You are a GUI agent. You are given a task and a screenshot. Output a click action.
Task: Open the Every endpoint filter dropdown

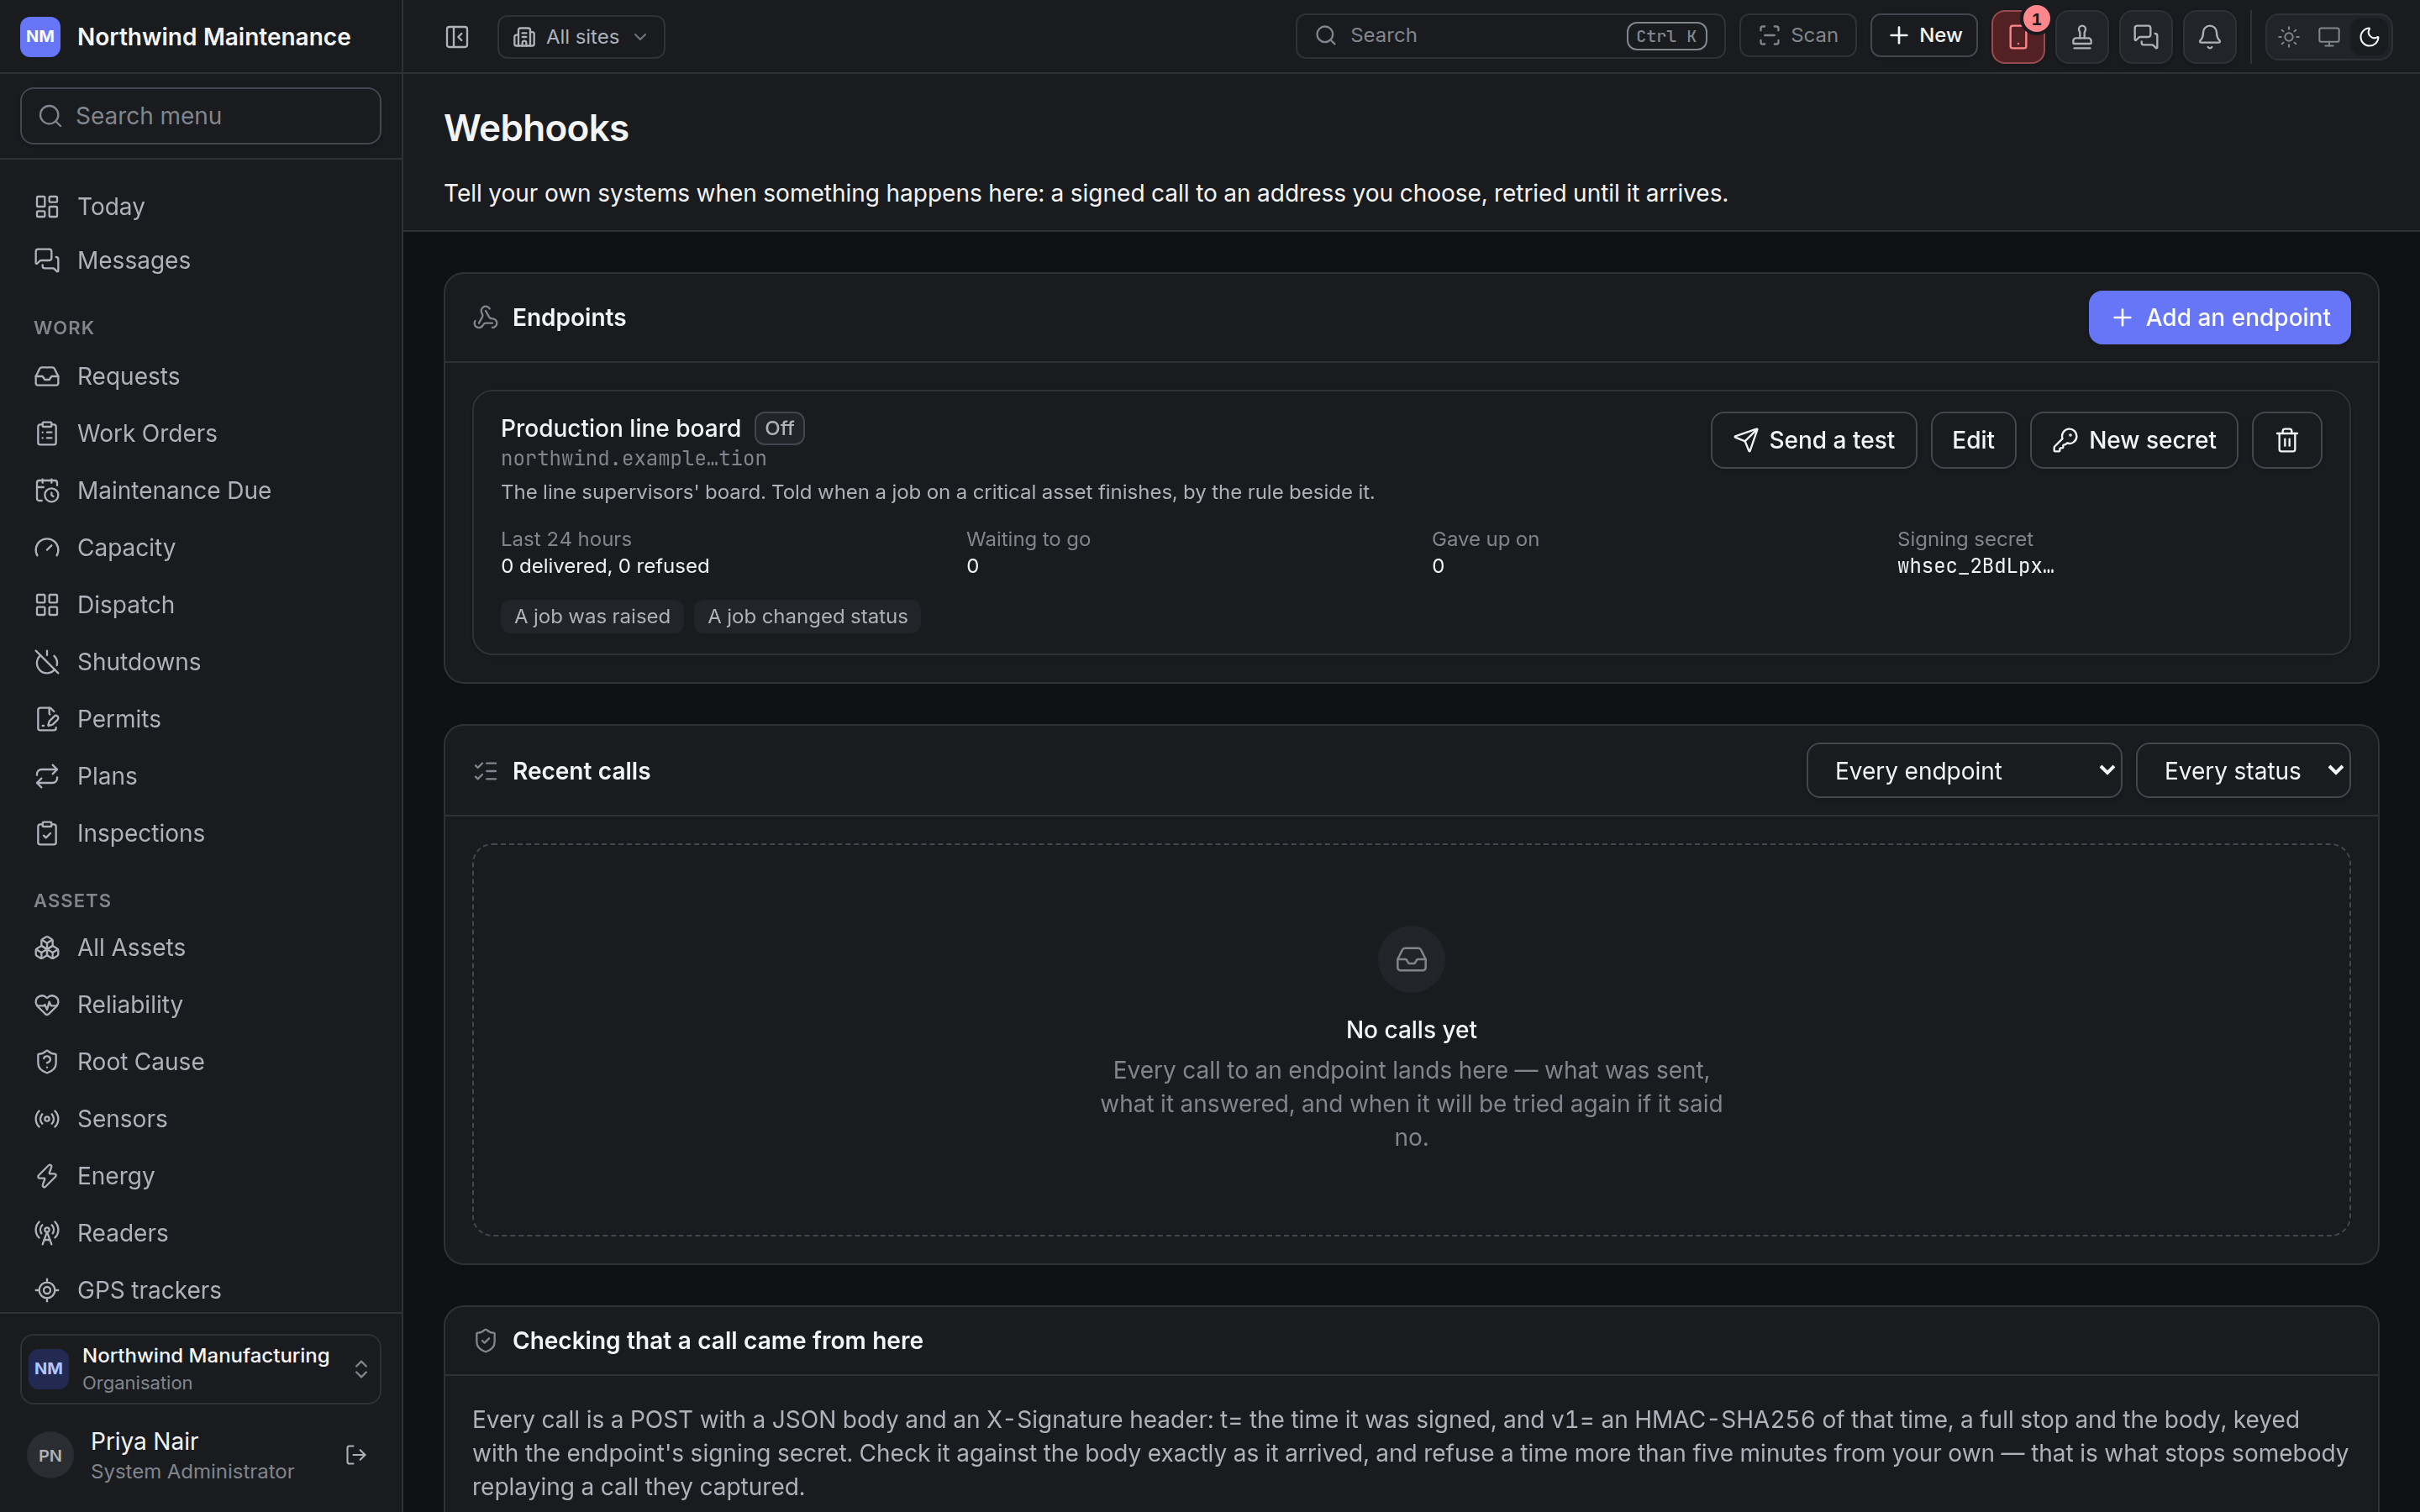point(1963,770)
